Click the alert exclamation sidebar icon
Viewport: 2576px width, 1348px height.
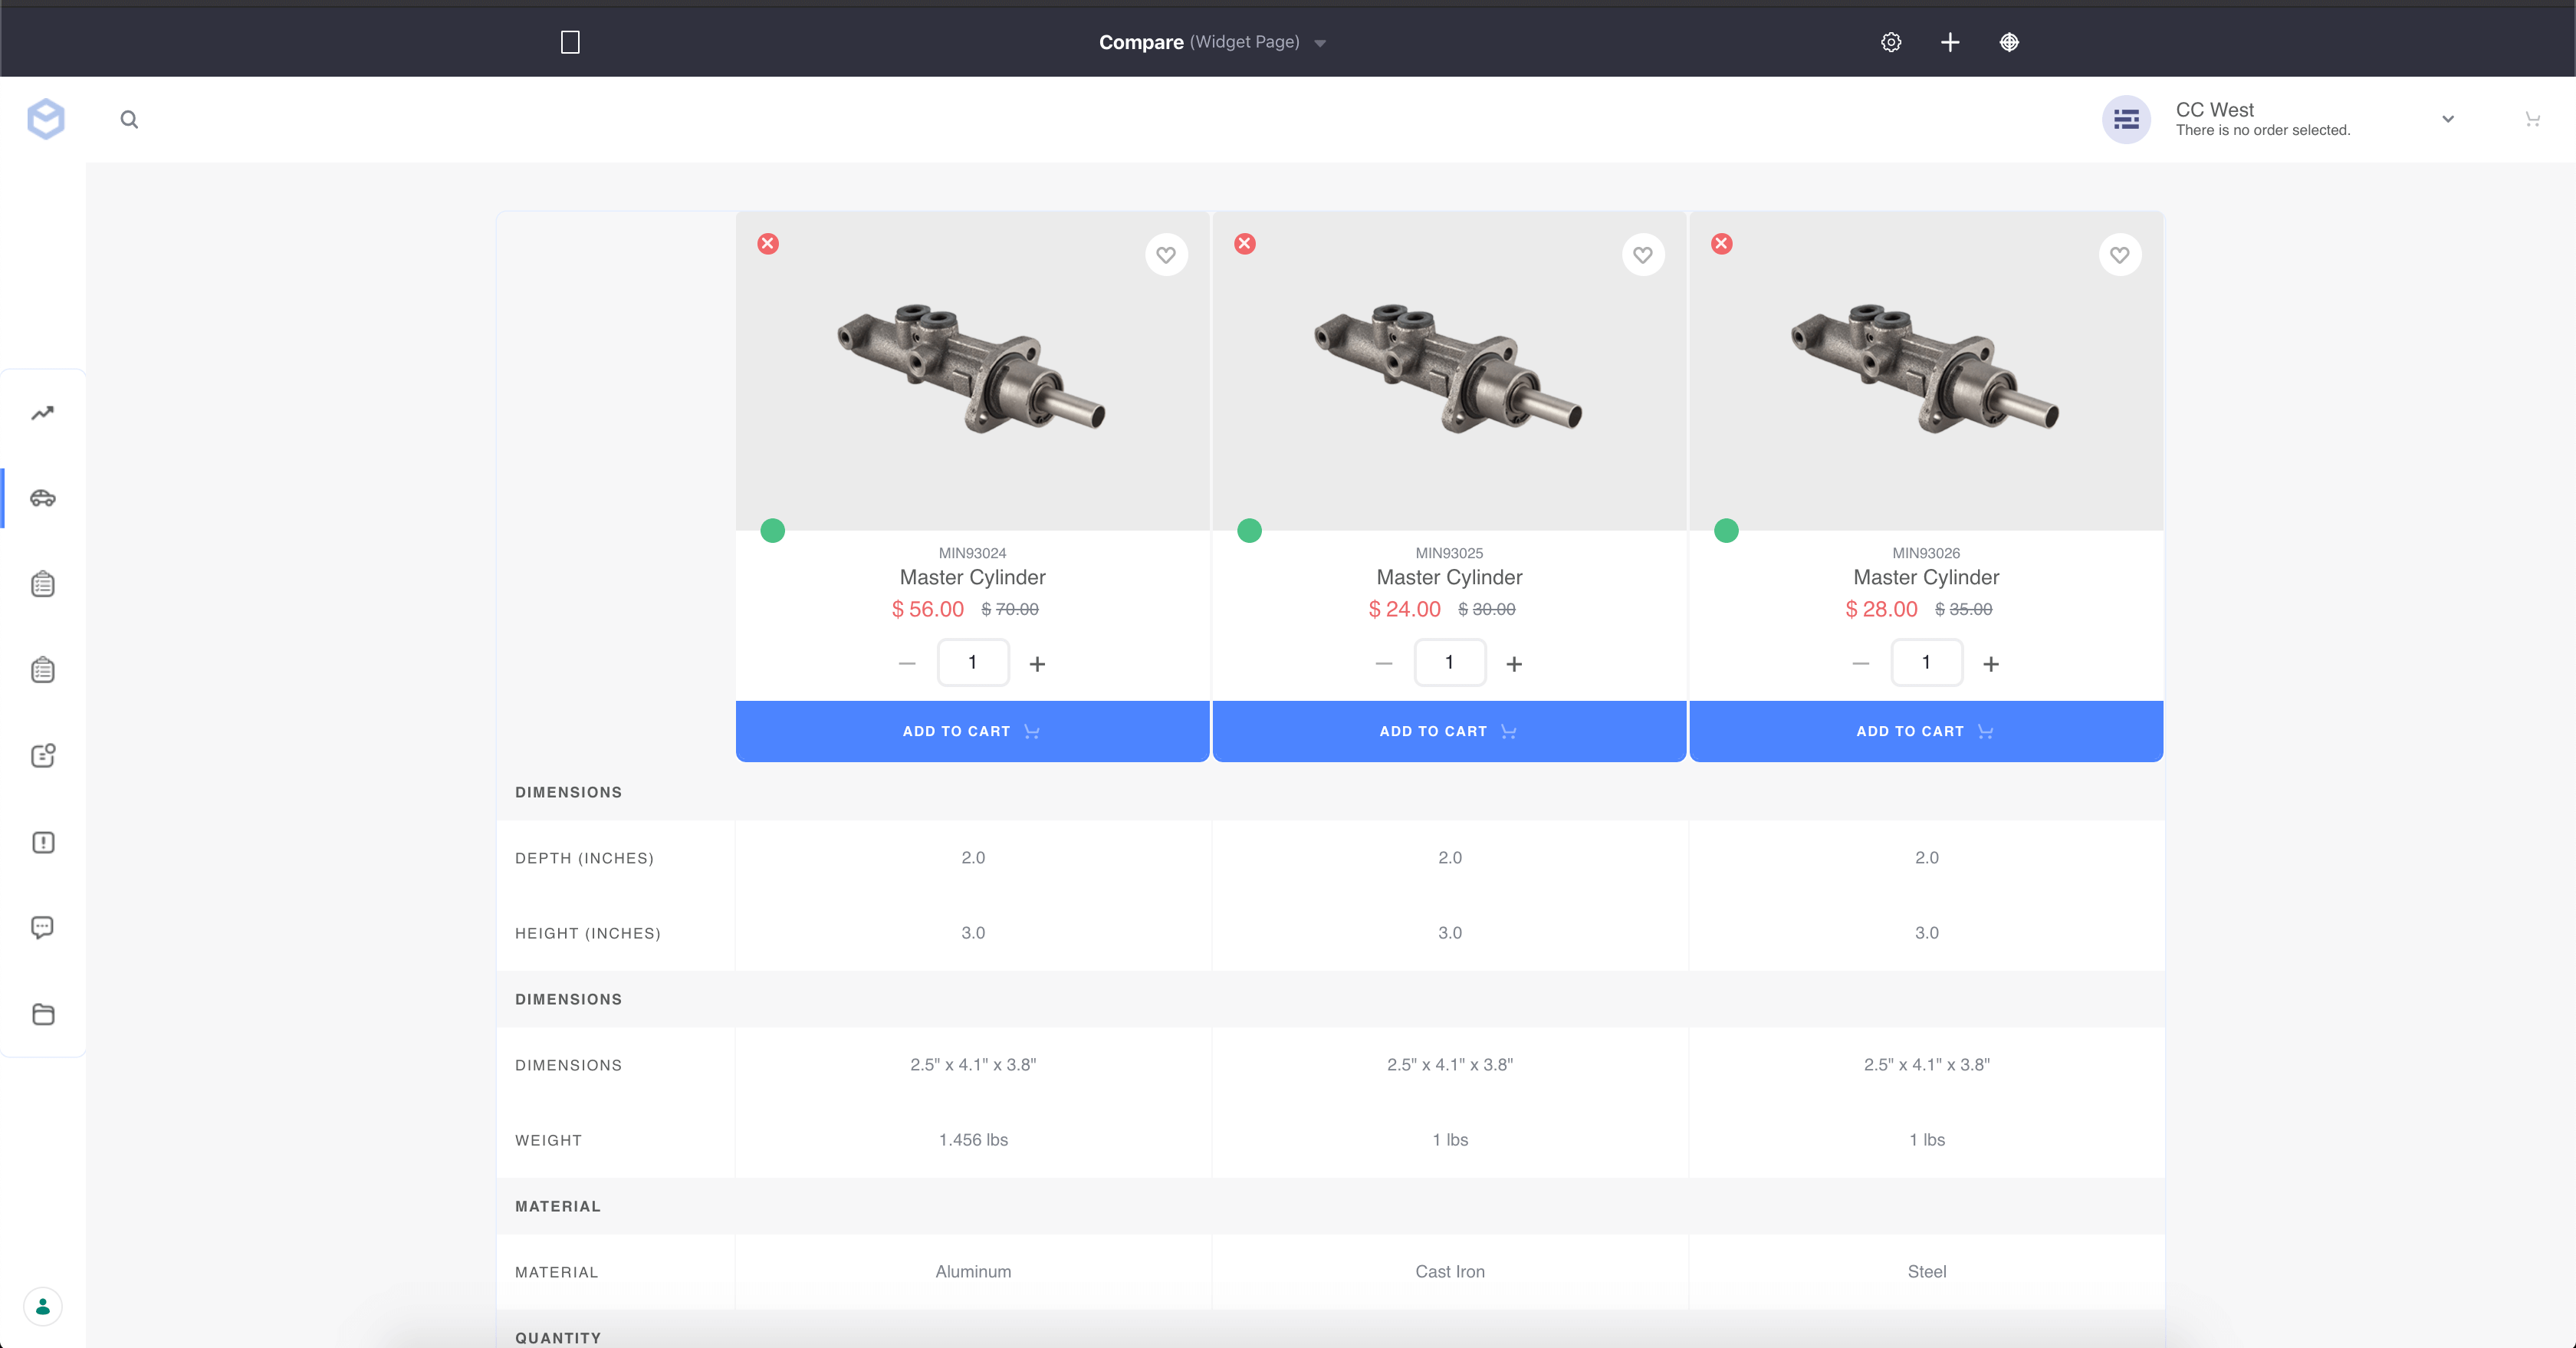pyautogui.click(x=42, y=842)
